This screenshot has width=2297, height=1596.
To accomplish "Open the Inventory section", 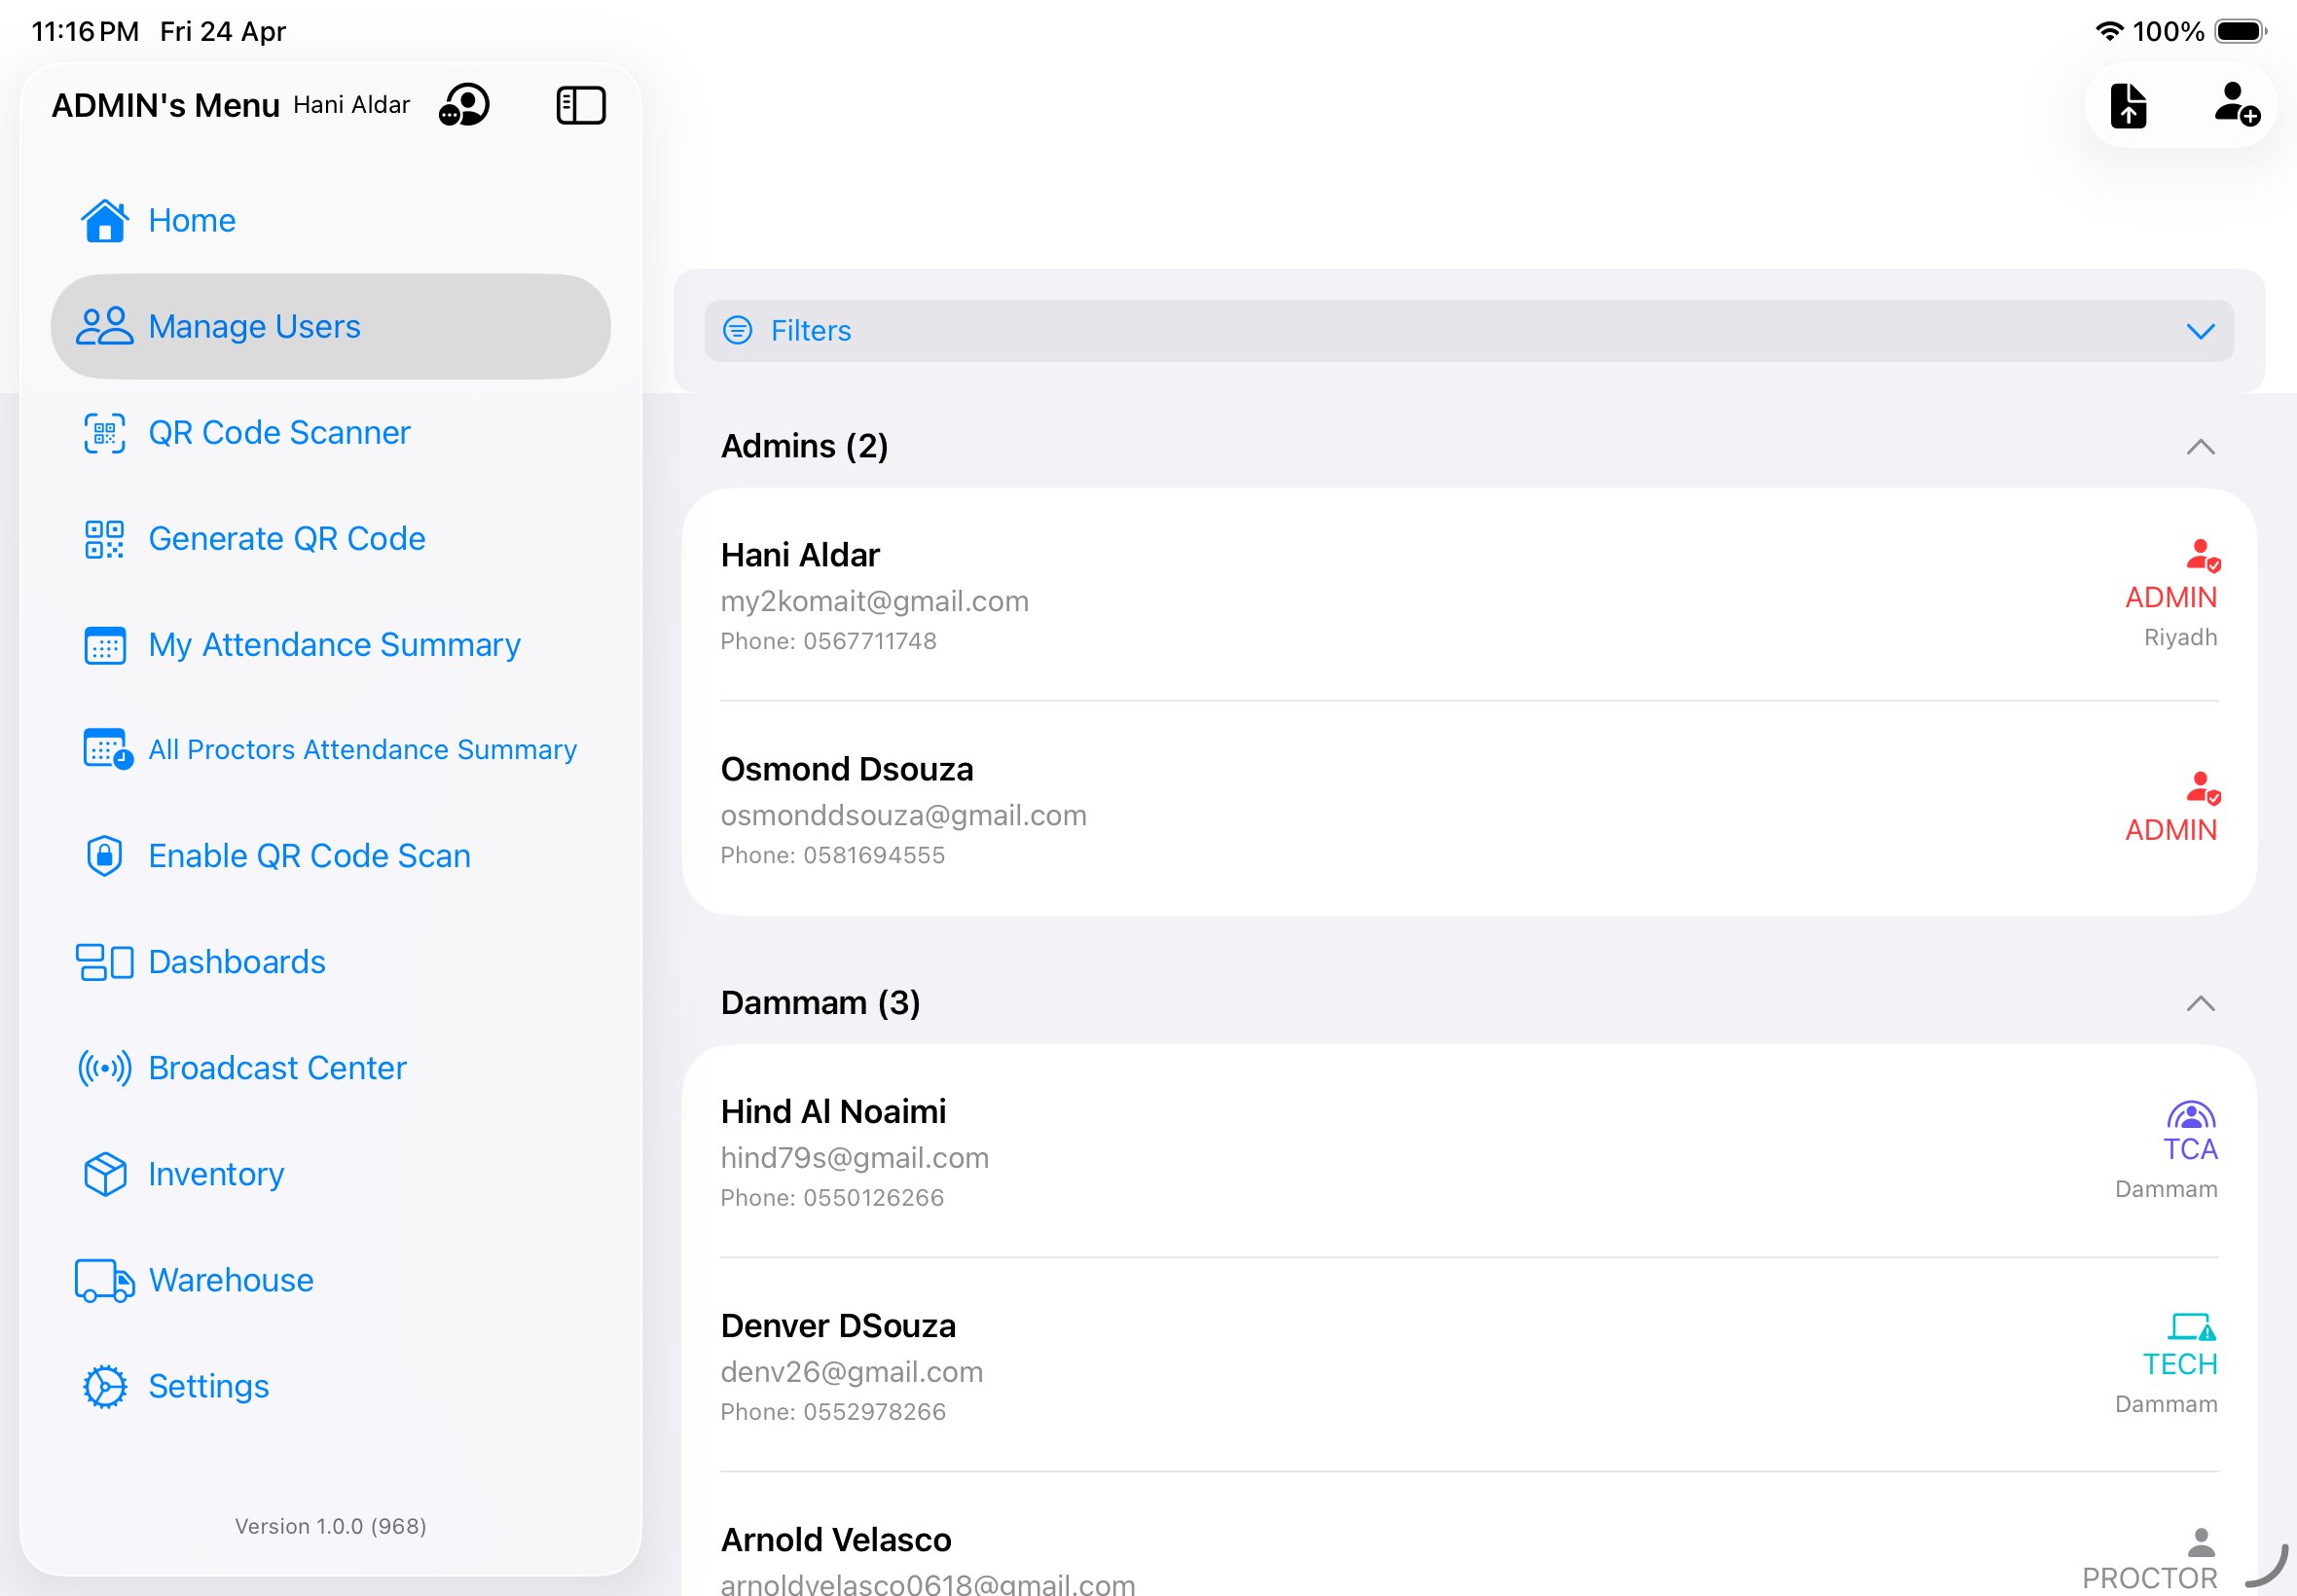I will click(214, 1174).
